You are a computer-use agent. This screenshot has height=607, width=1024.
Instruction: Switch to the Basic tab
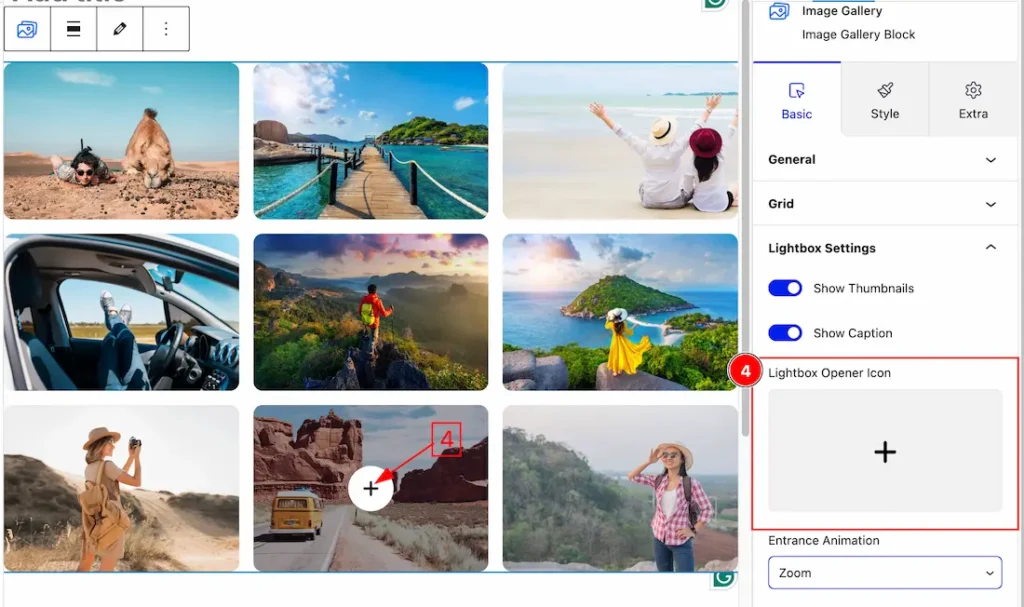[797, 100]
